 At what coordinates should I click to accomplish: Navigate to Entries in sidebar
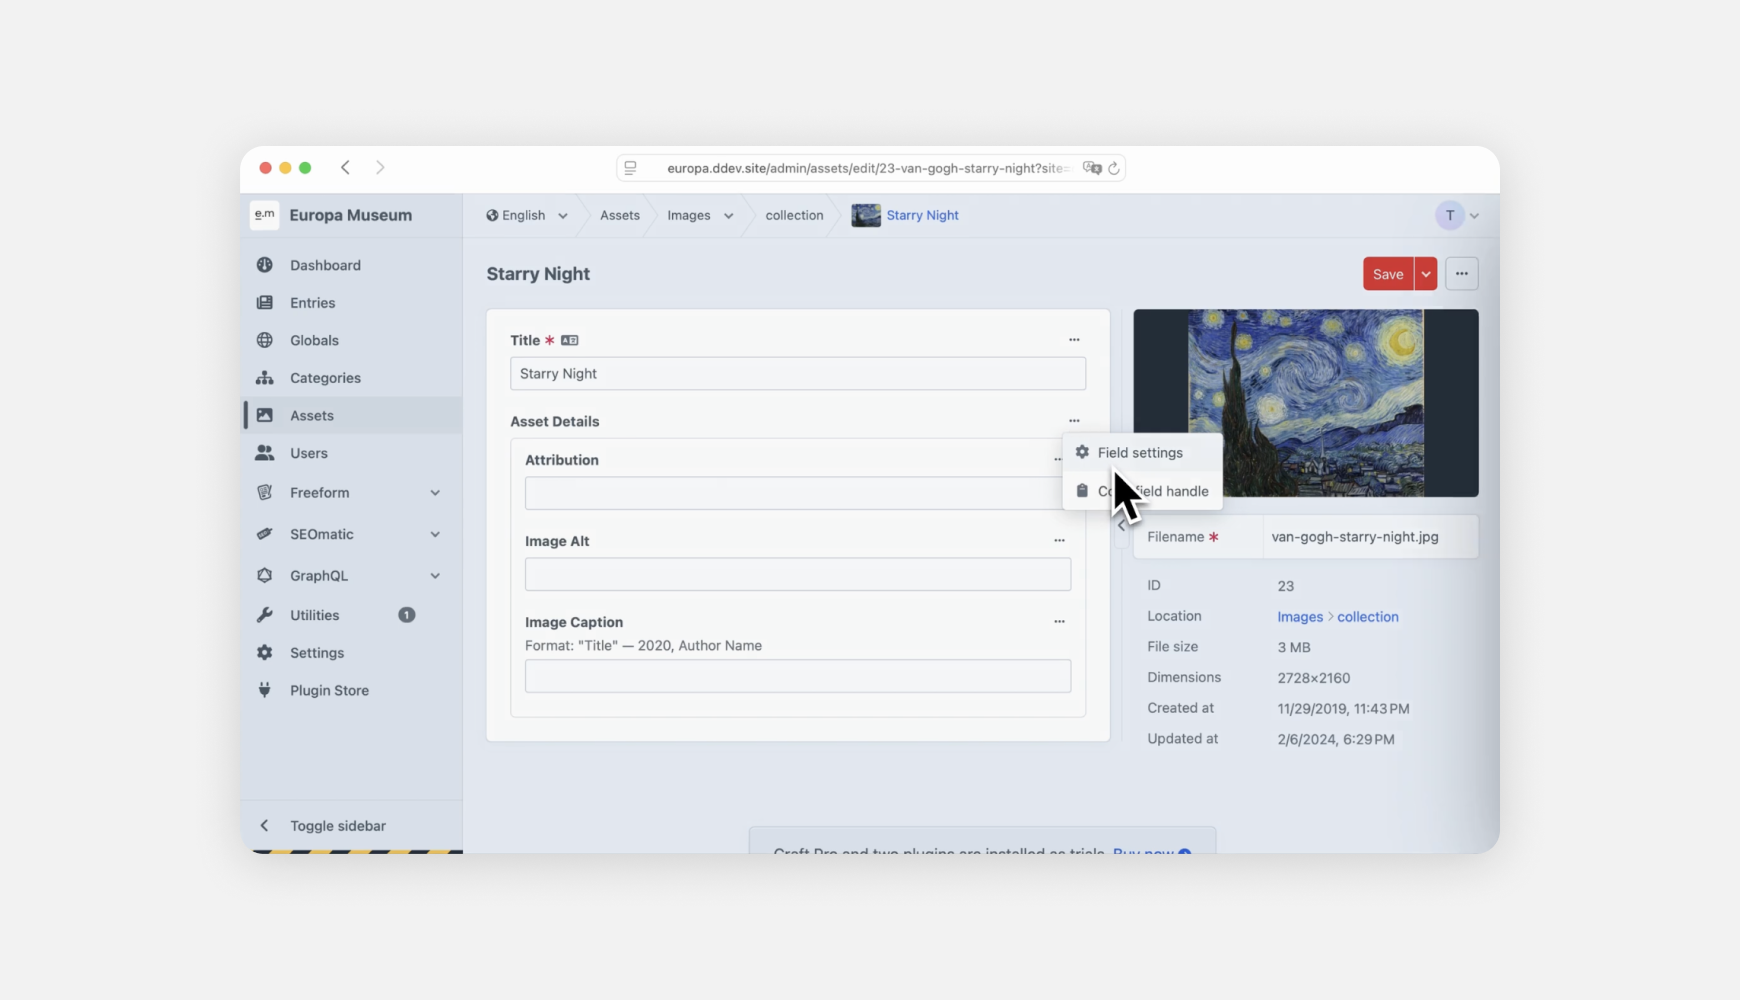(353, 303)
